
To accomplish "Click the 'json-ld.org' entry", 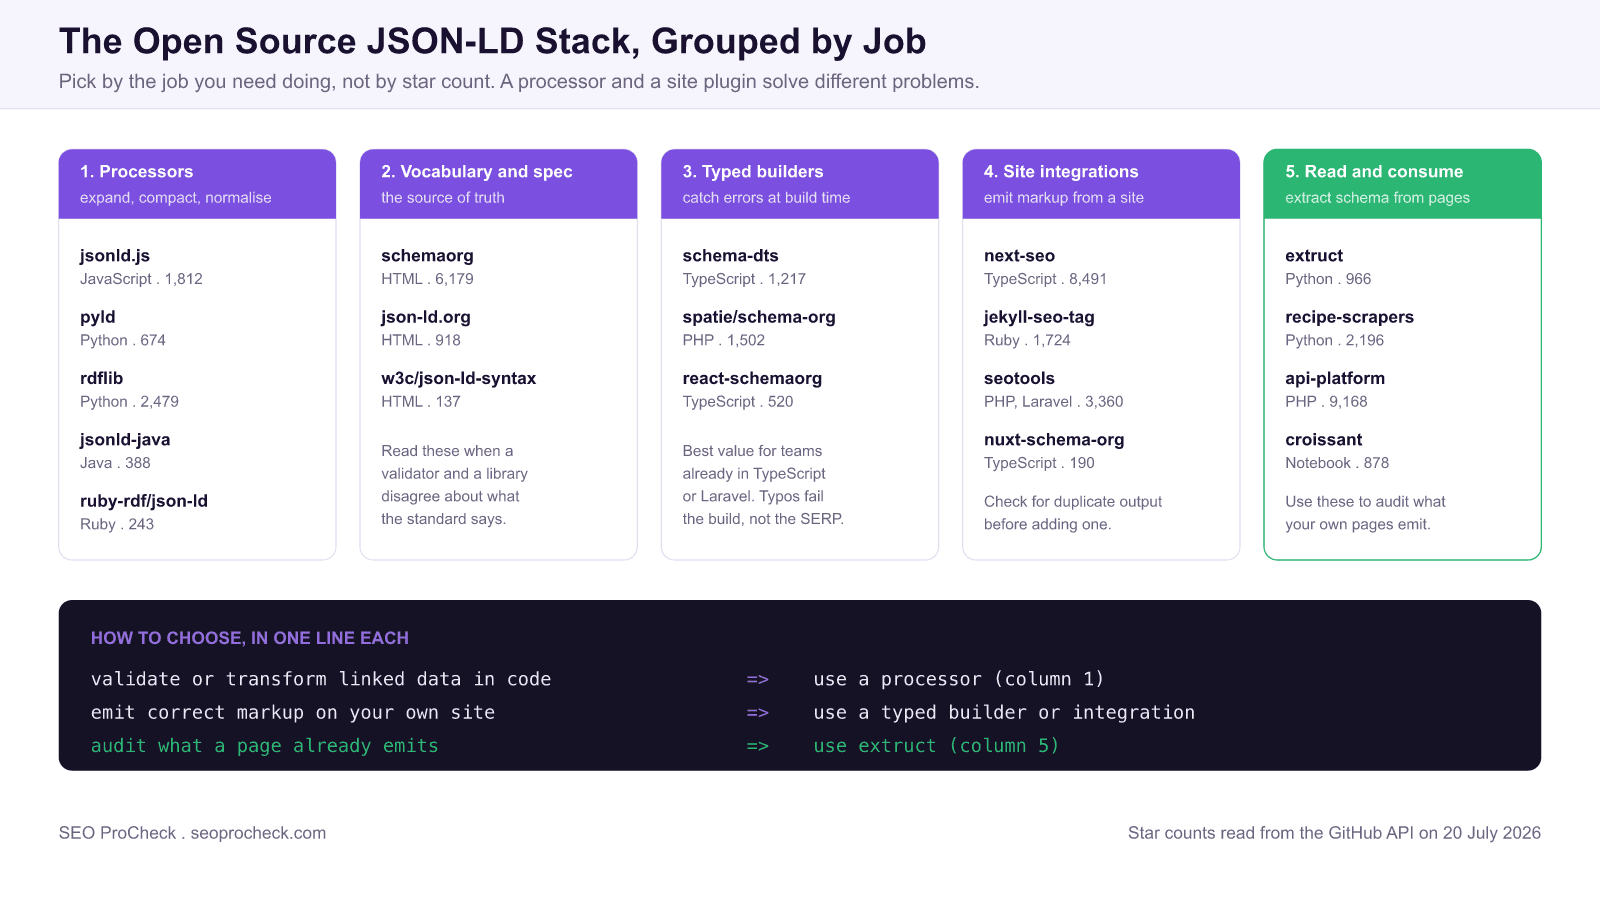I will pyautogui.click(x=426, y=317).
